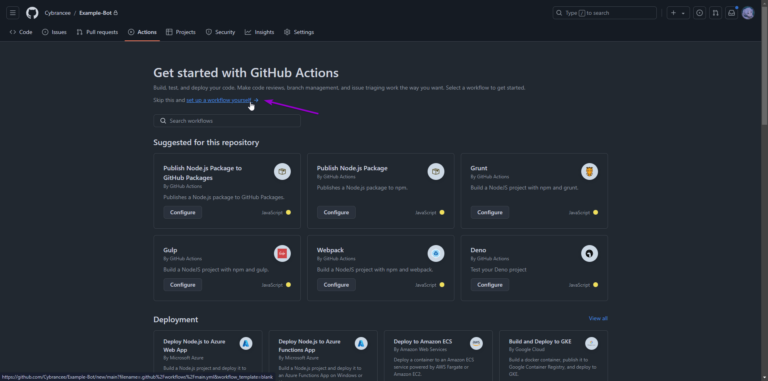Focus the Search workflows field
768x381 pixels.
(x=227, y=121)
